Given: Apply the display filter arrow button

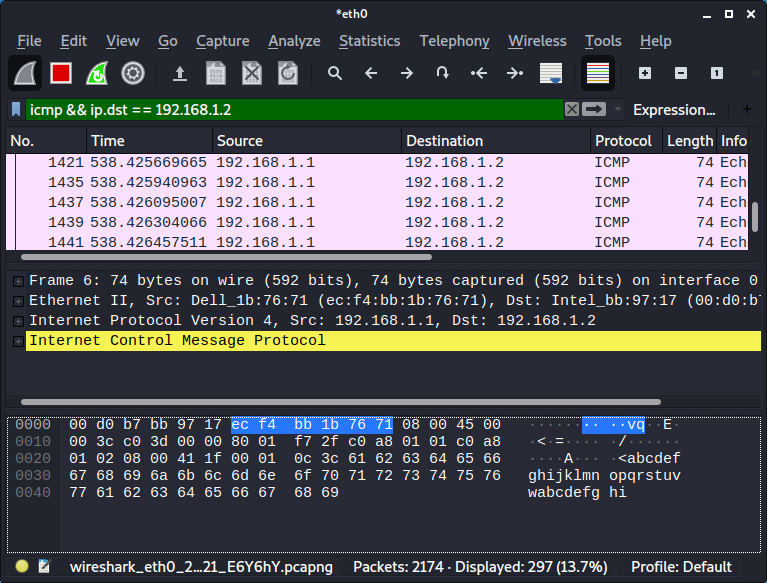Looking at the screenshot, I should coord(594,109).
